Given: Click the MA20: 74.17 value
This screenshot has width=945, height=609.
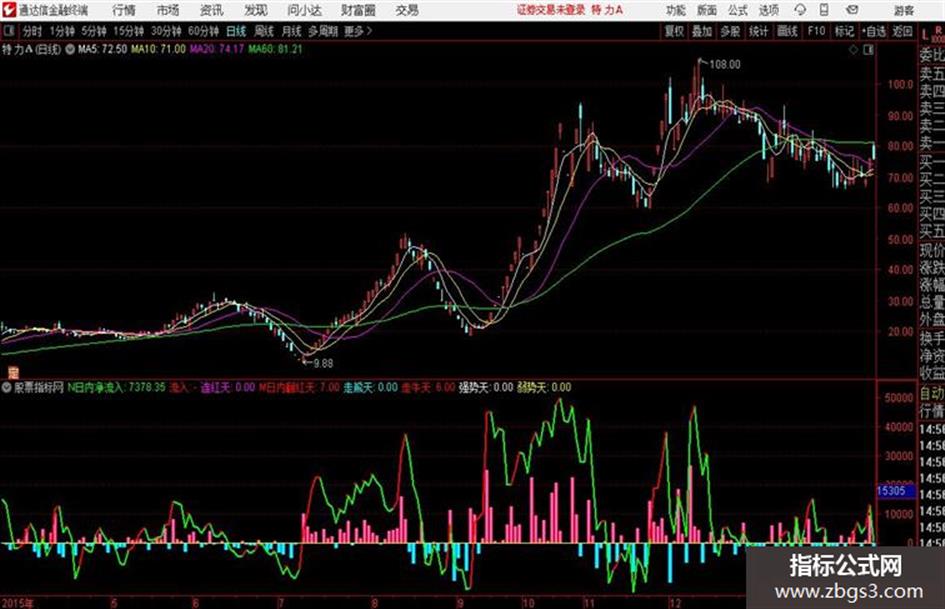Looking at the screenshot, I should click(x=216, y=49).
